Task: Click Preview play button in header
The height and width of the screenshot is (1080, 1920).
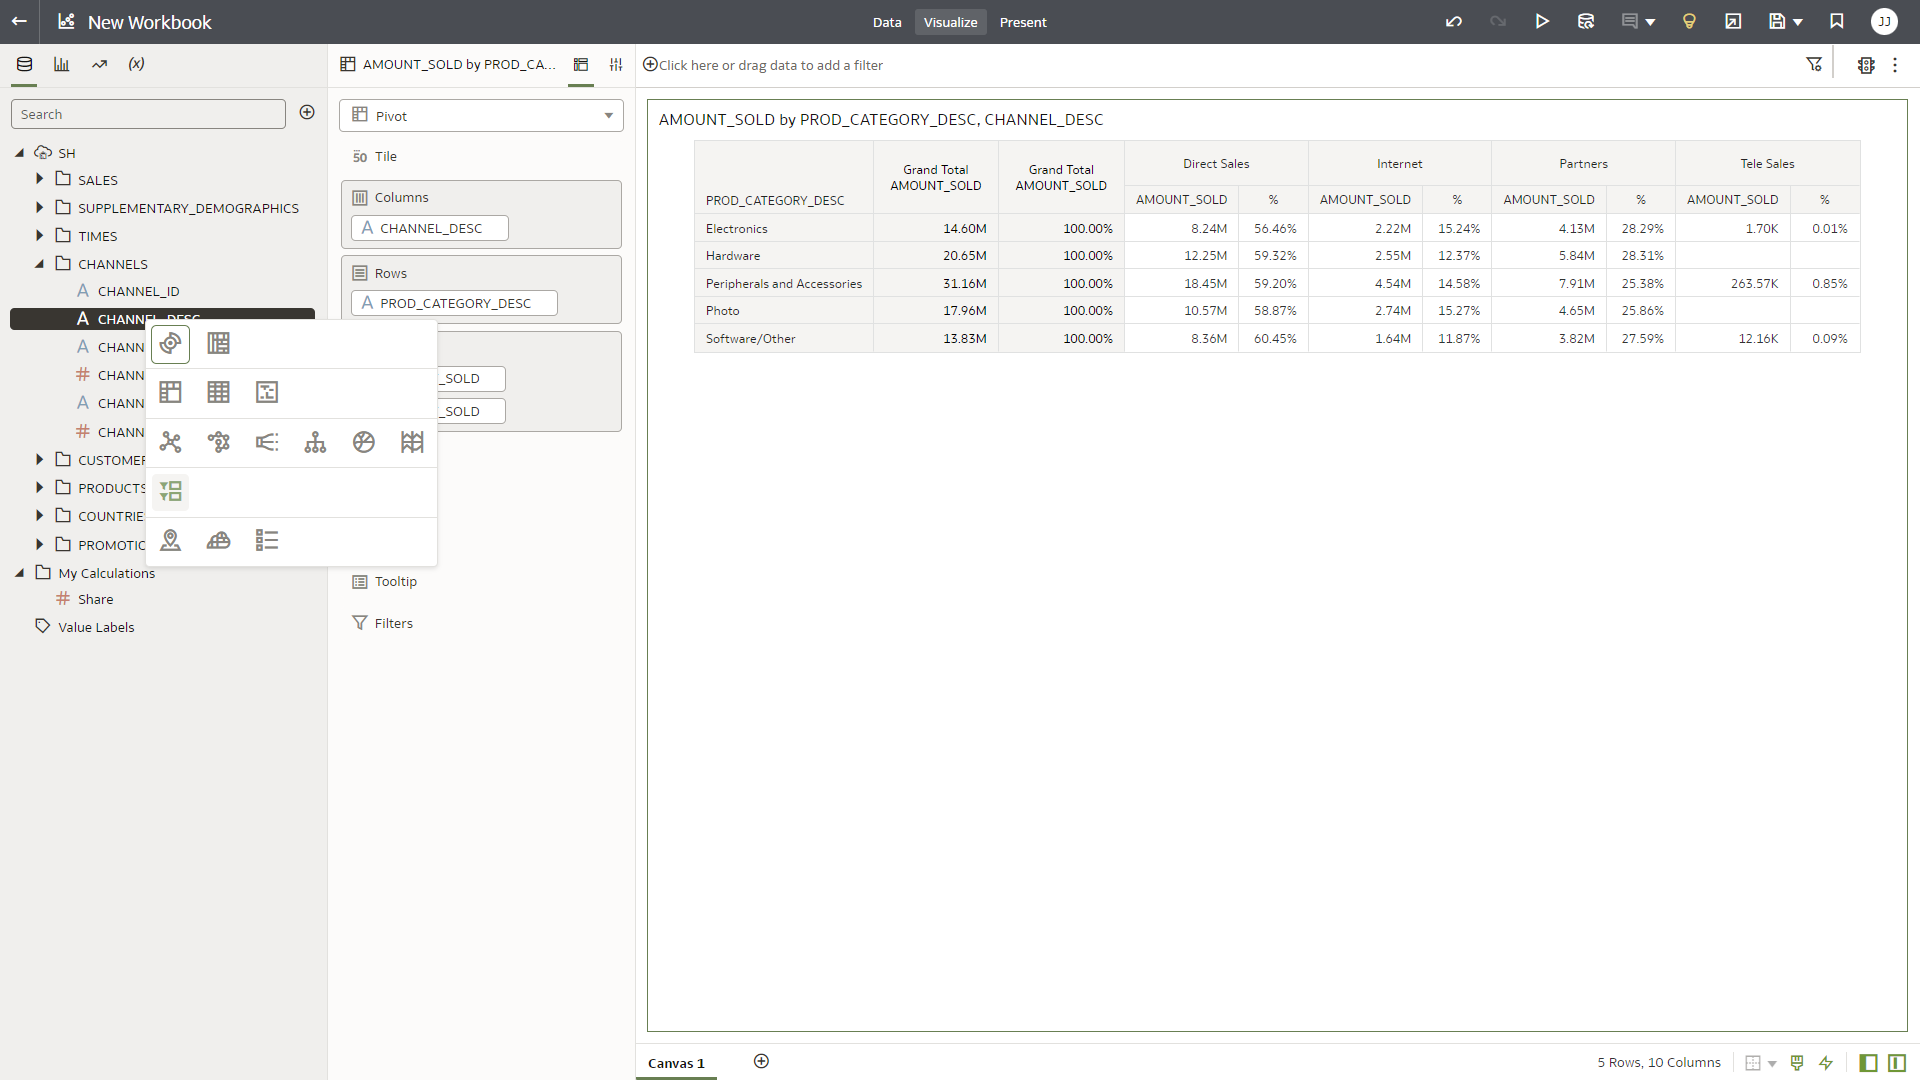Action: point(1541,22)
